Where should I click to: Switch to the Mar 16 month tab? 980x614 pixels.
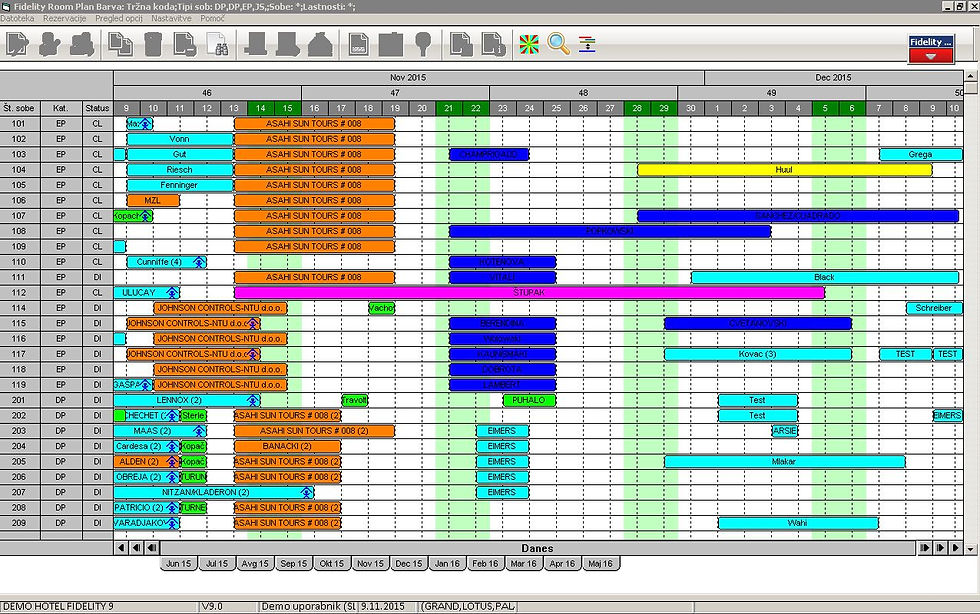pyautogui.click(x=524, y=564)
